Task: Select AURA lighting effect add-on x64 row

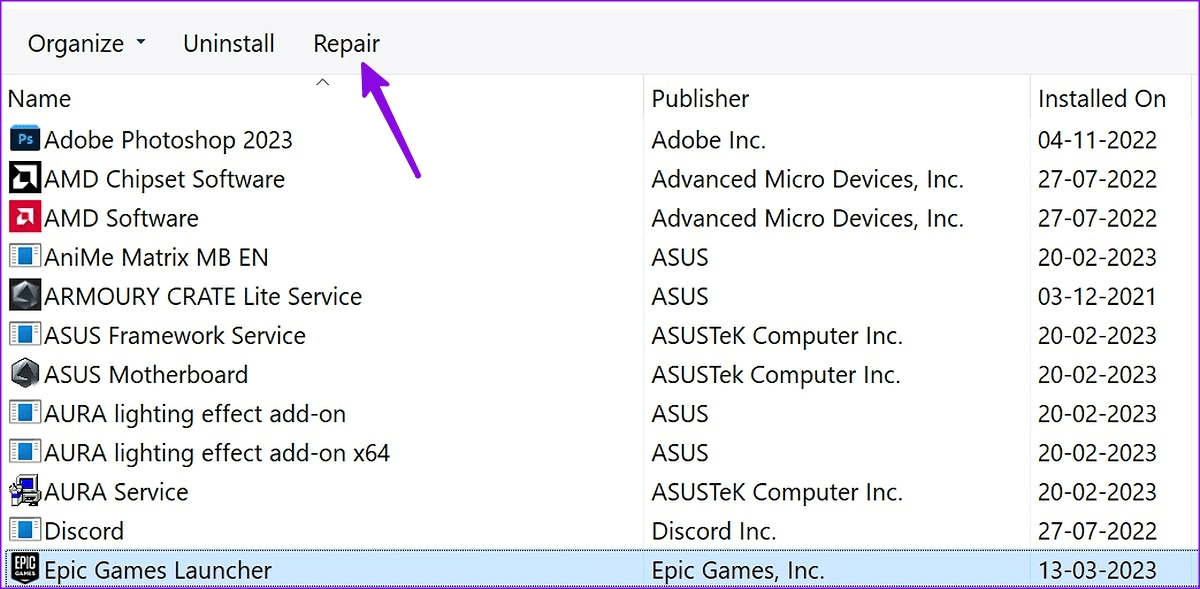Action: tap(217, 453)
